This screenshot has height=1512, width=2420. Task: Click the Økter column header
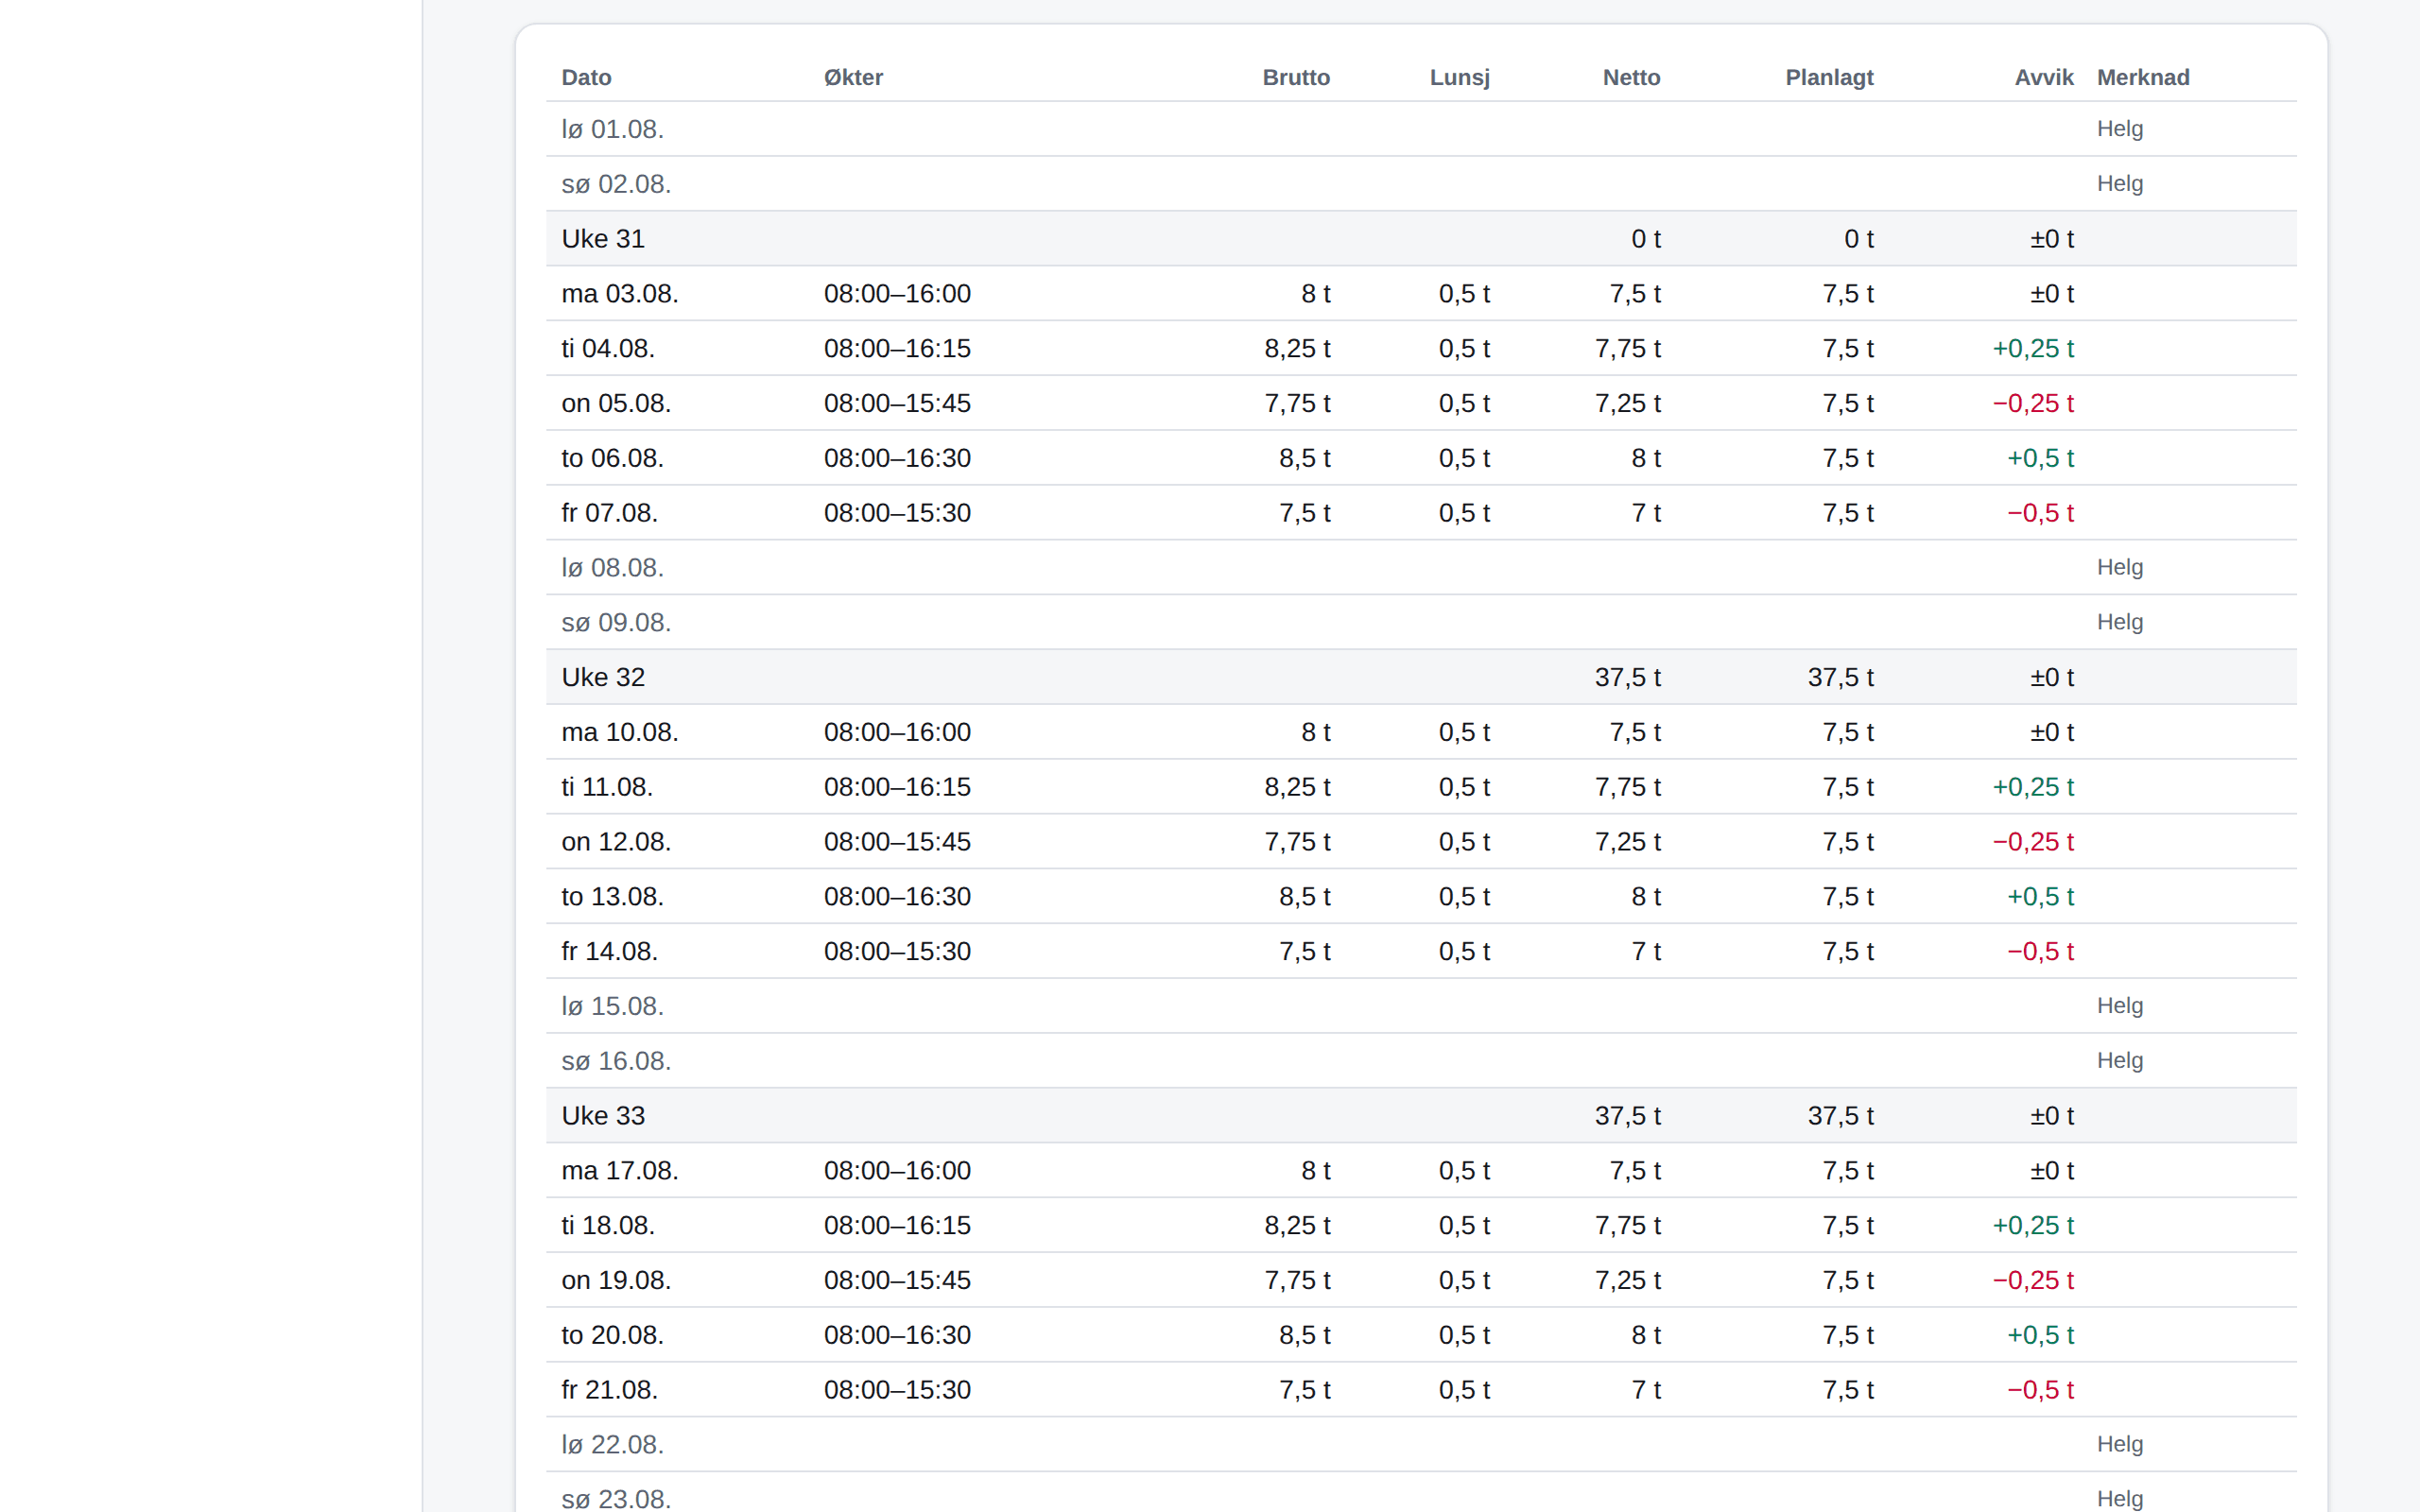pyautogui.click(x=853, y=77)
